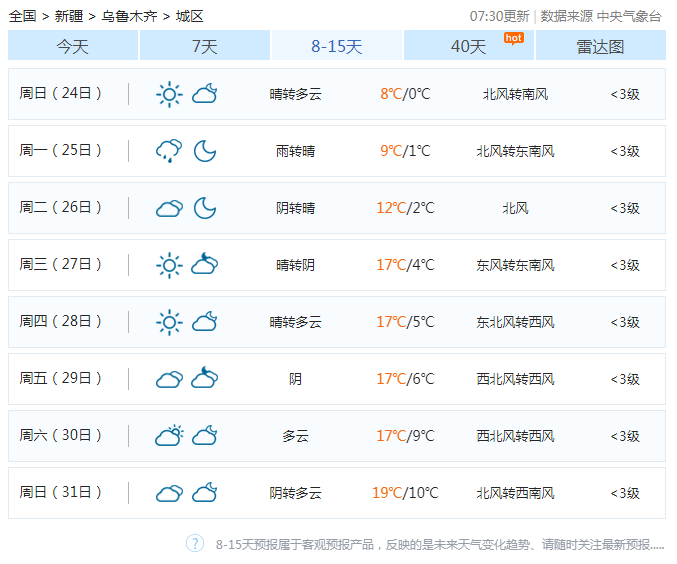Go to the 雷达图 tab
677x564 pixels.
601,45
